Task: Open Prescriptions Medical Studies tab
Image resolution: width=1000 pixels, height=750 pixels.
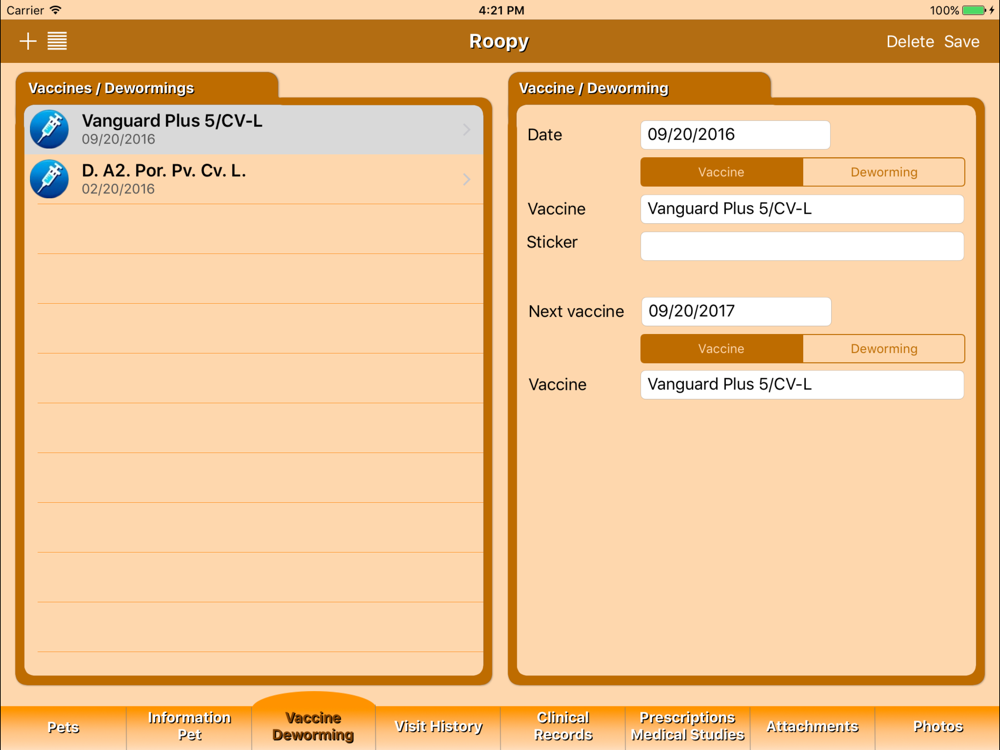Action: click(x=688, y=727)
